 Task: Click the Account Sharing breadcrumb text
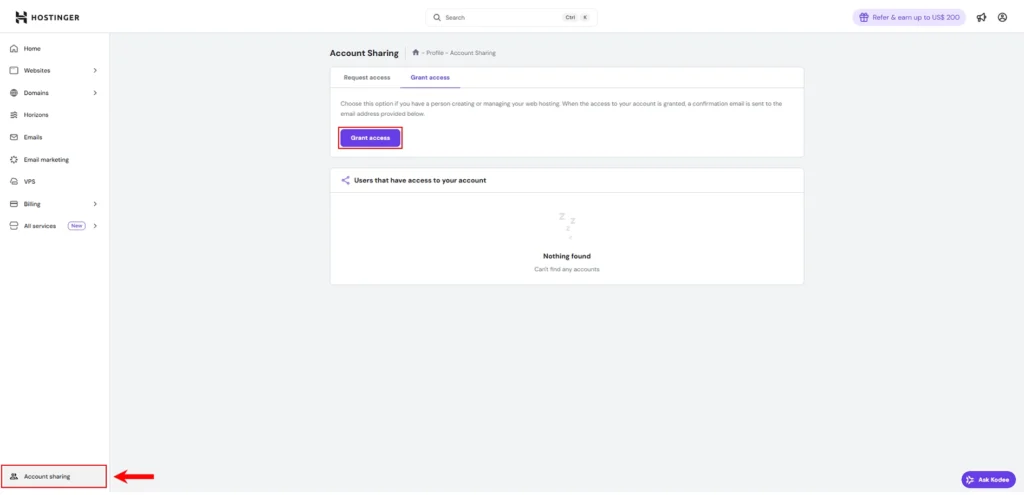[x=473, y=53]
